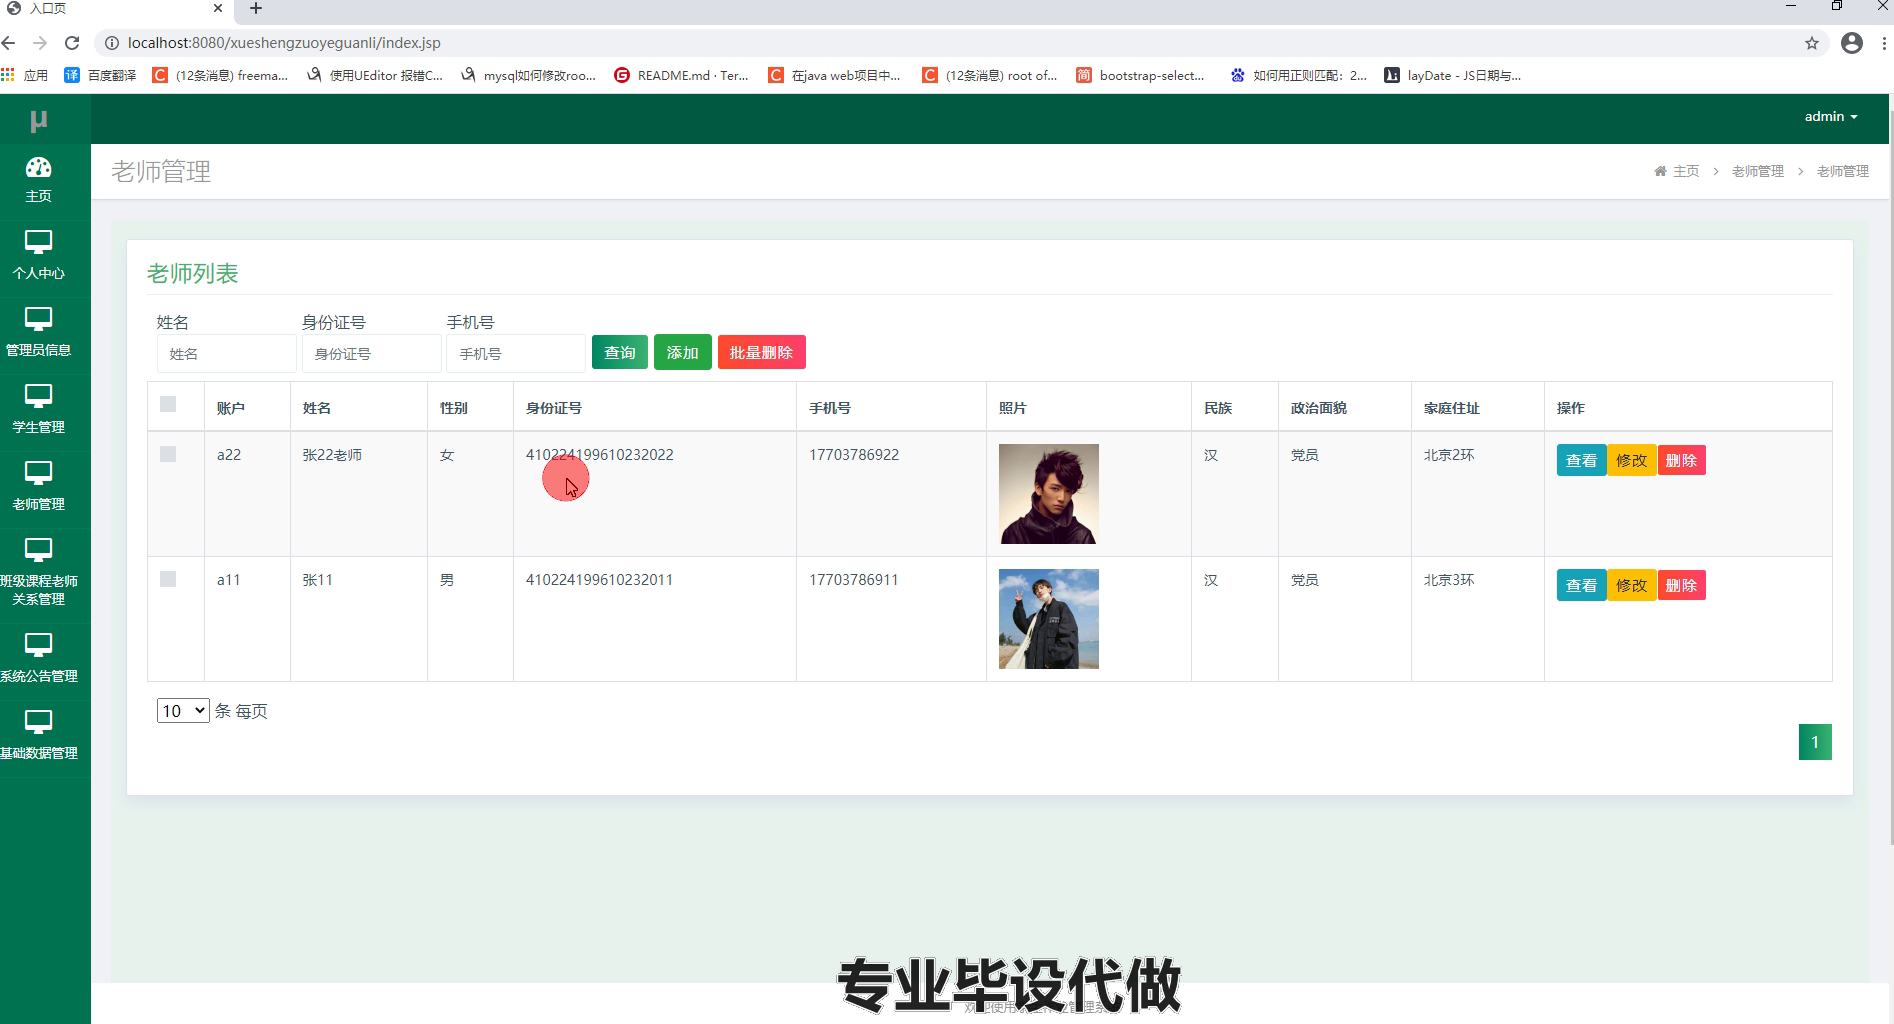Click the 批量删除 batch delete button
This screenshot has width=1894, height=1024.
[x=762, y=352]
